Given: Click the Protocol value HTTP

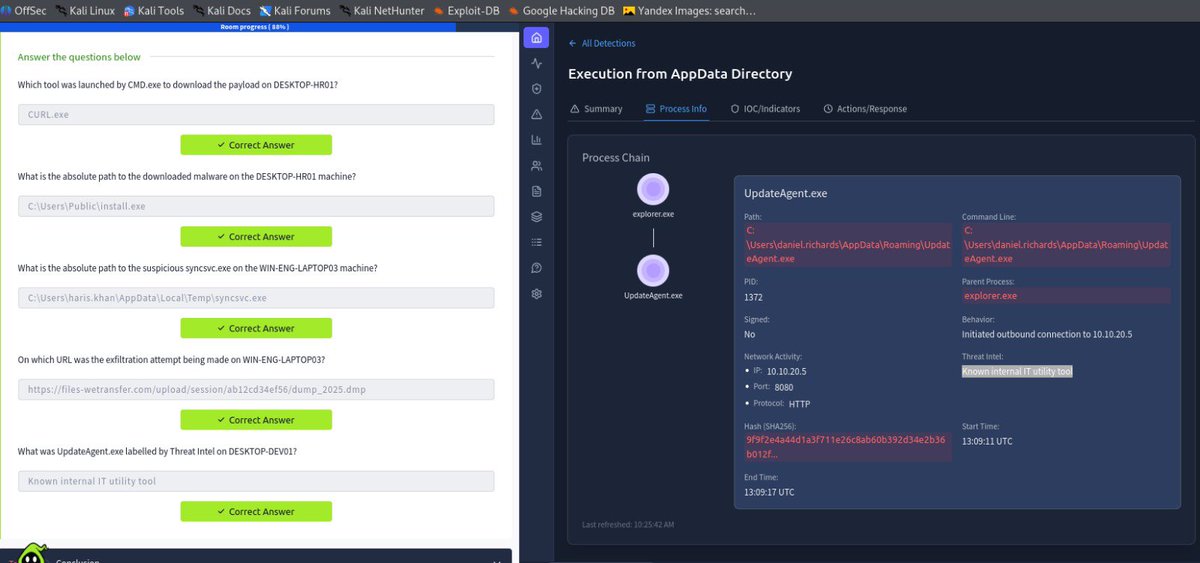Looking at the screenshot, I should coord(800,403).
